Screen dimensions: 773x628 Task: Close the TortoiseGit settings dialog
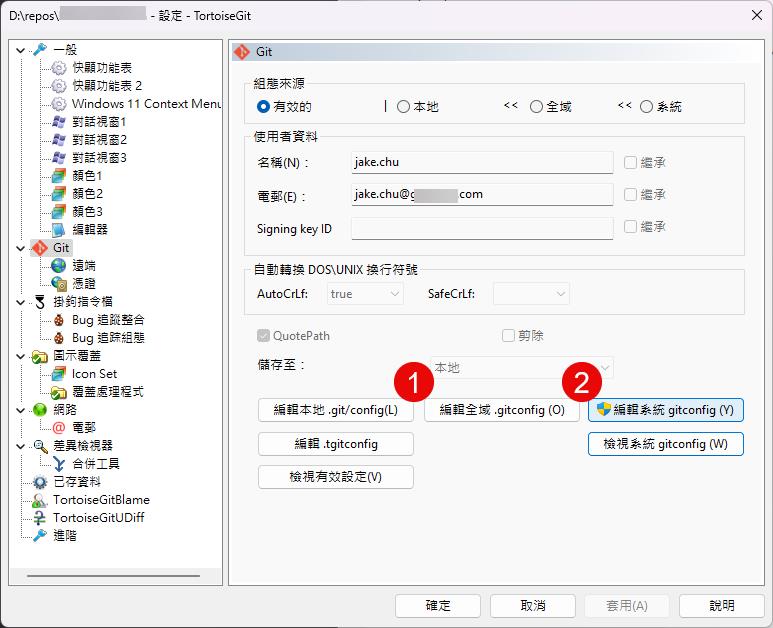pyautogui.click(x=757, y=15)
